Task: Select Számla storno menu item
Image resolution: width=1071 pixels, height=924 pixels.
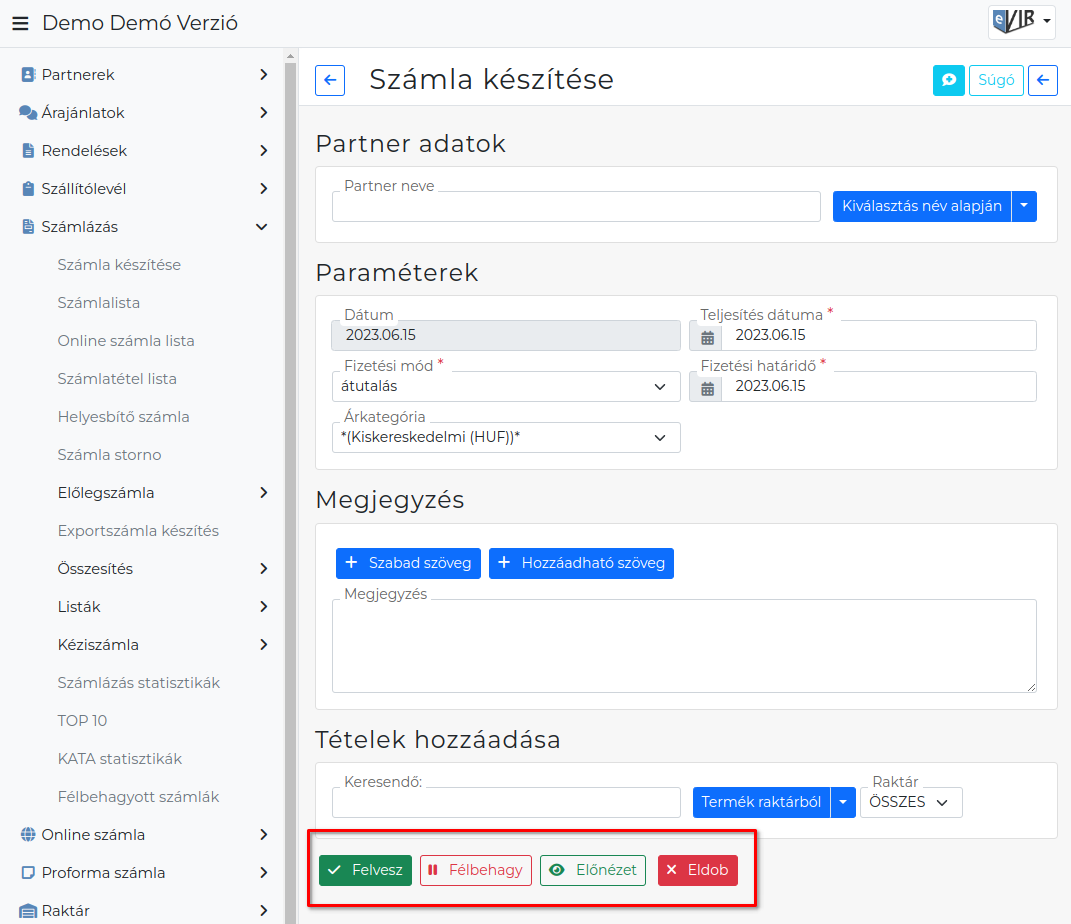Action: [x=109, y=455]
